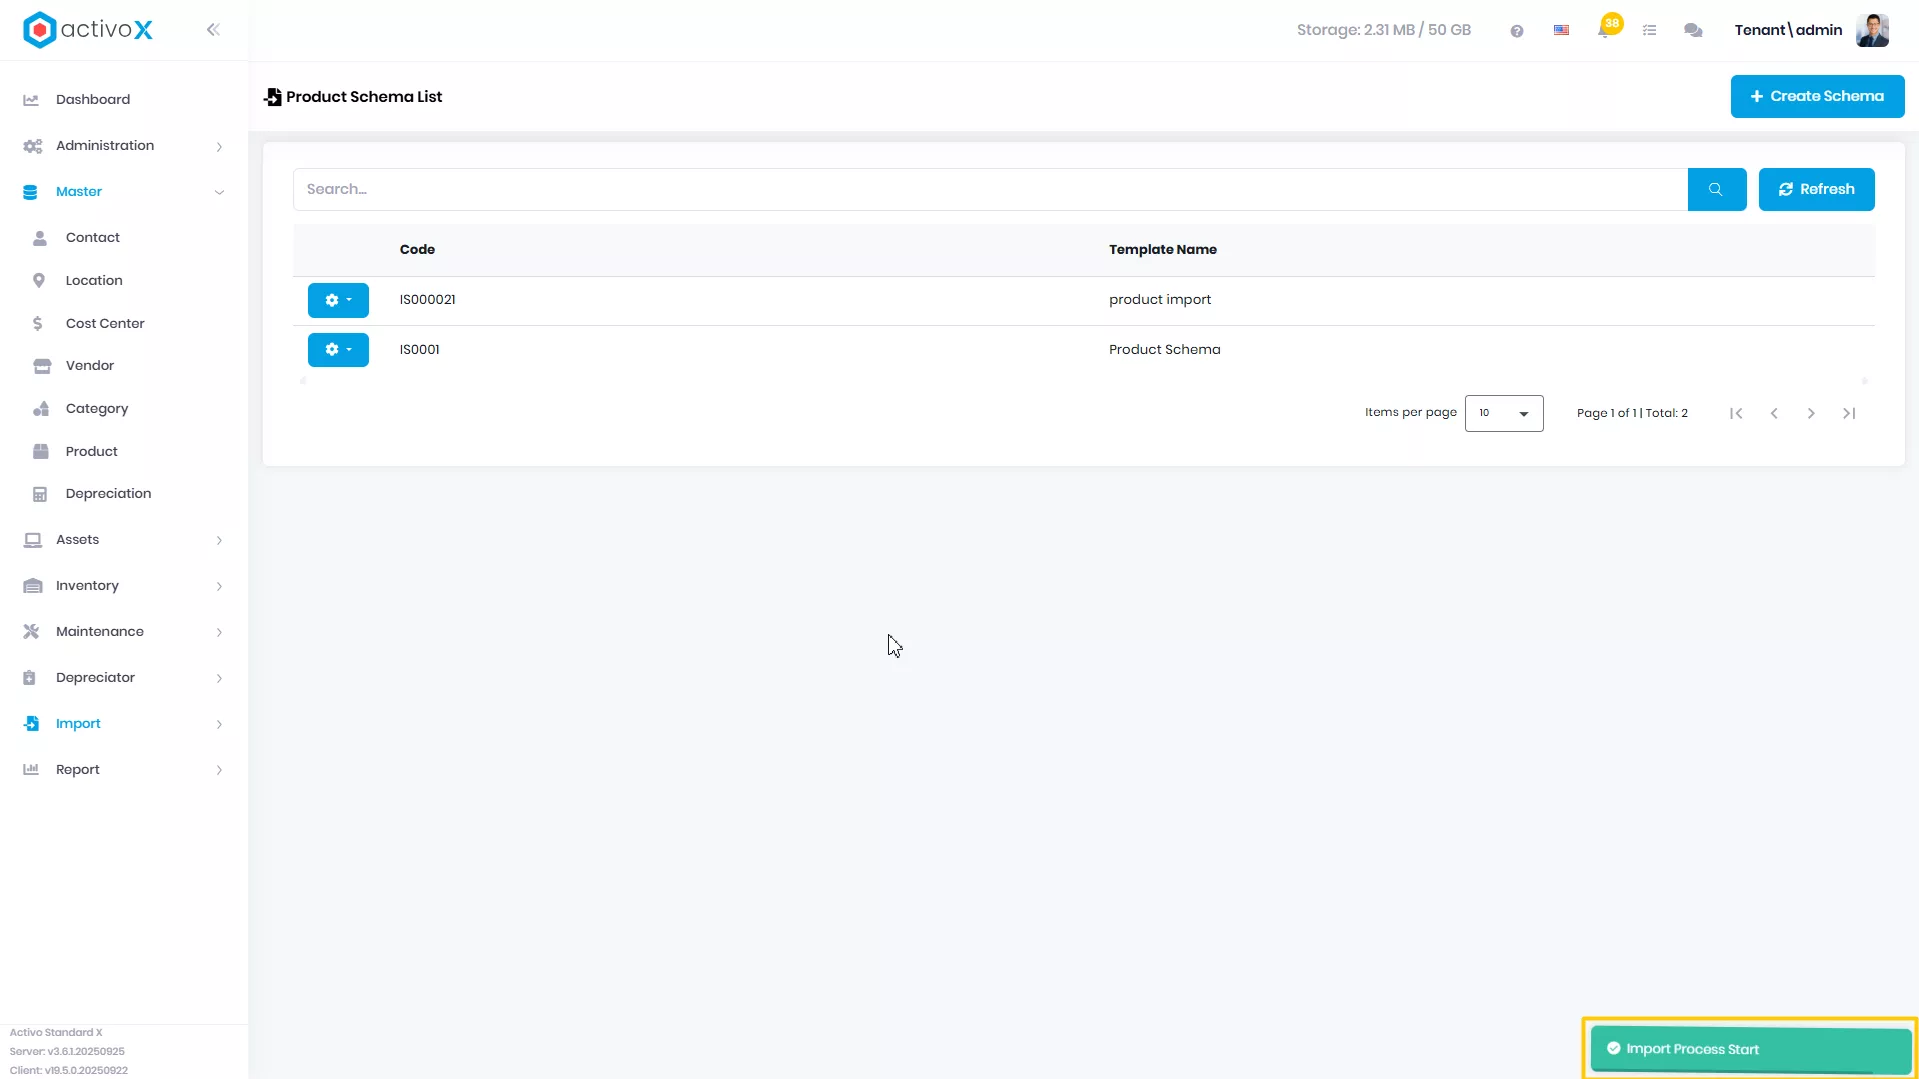Click the Product Schema List title icon
Screen dimensions: 1919x1079
pyautogui.click(x=272, y=97)
